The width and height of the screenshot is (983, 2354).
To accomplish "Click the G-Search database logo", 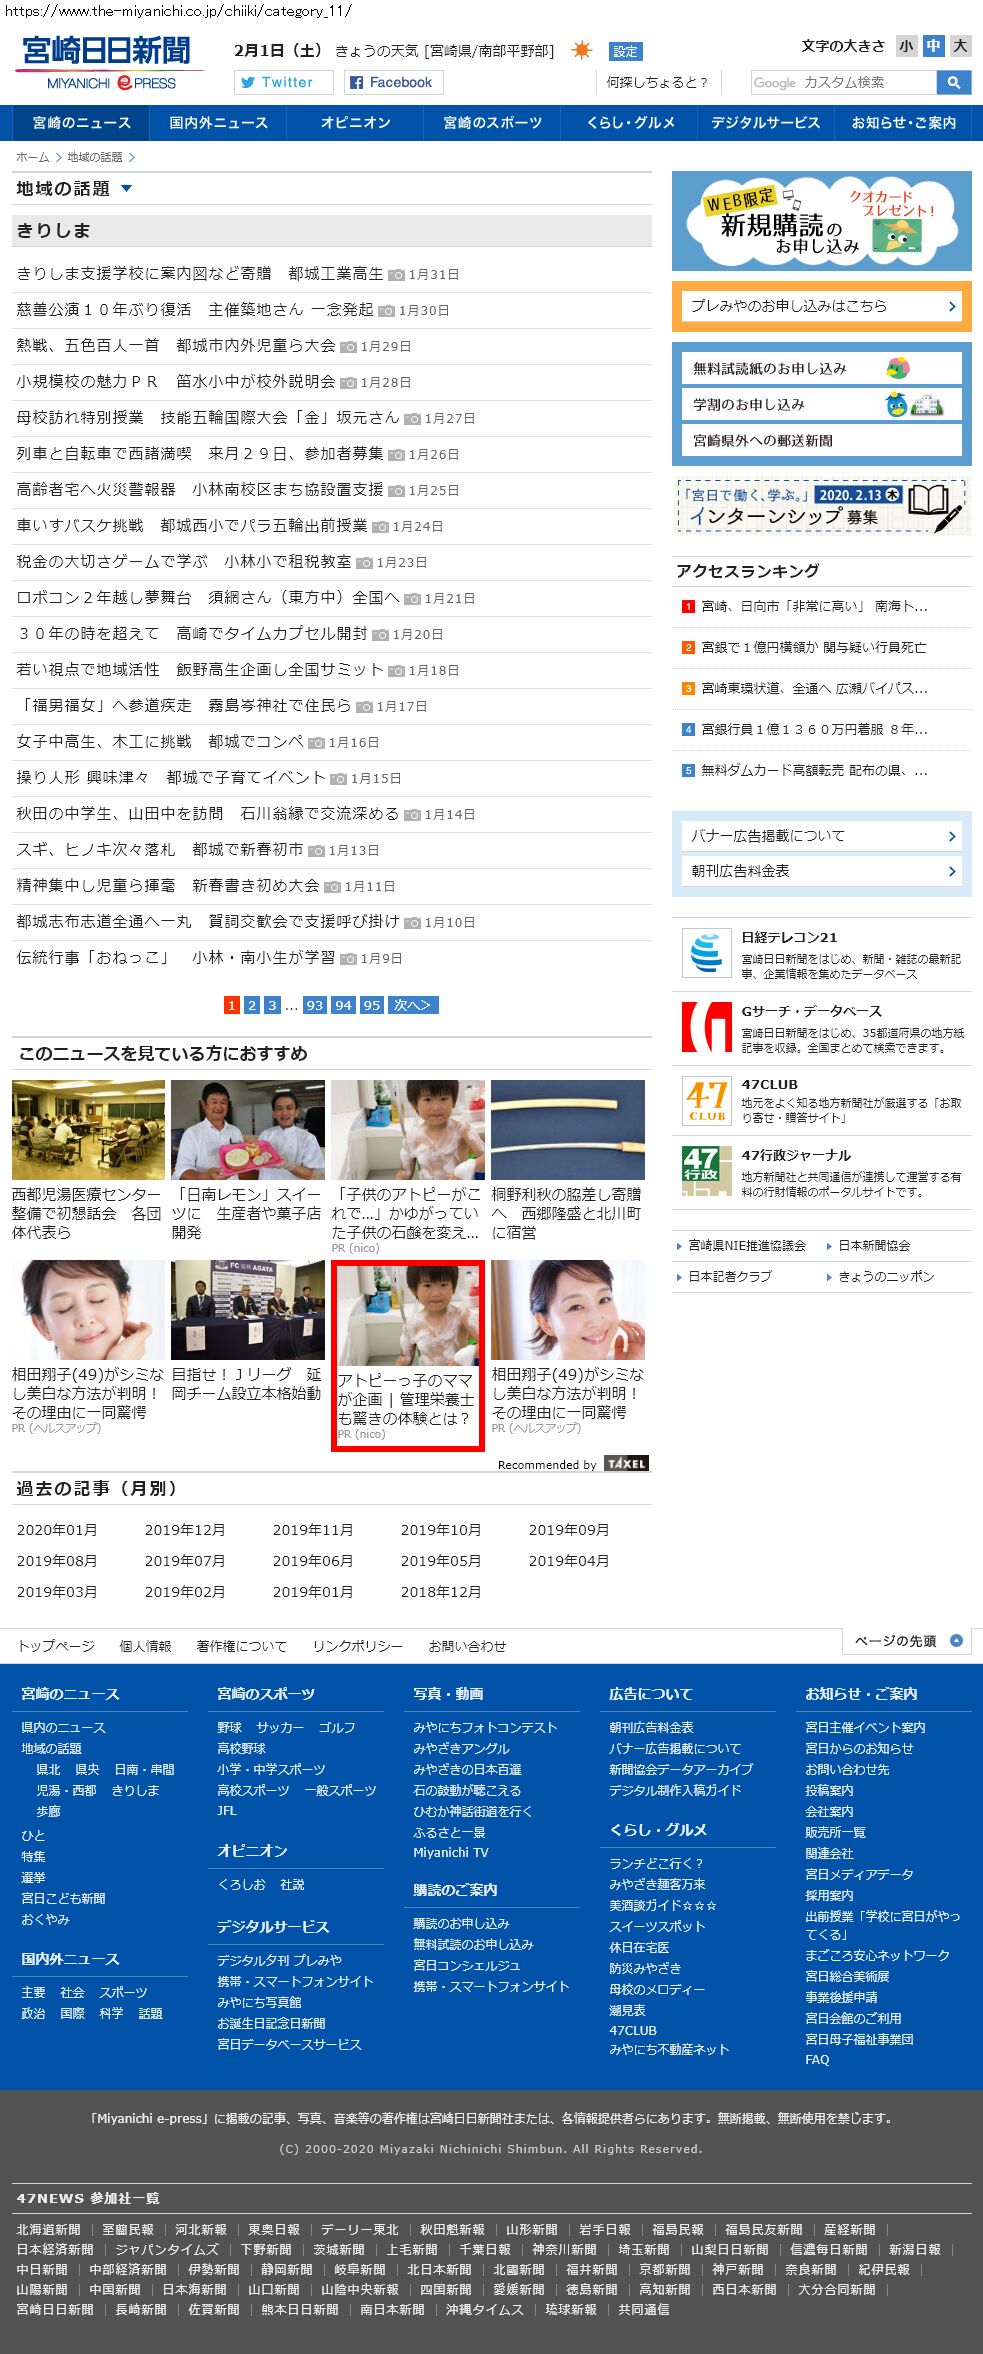I will 706,1027.
